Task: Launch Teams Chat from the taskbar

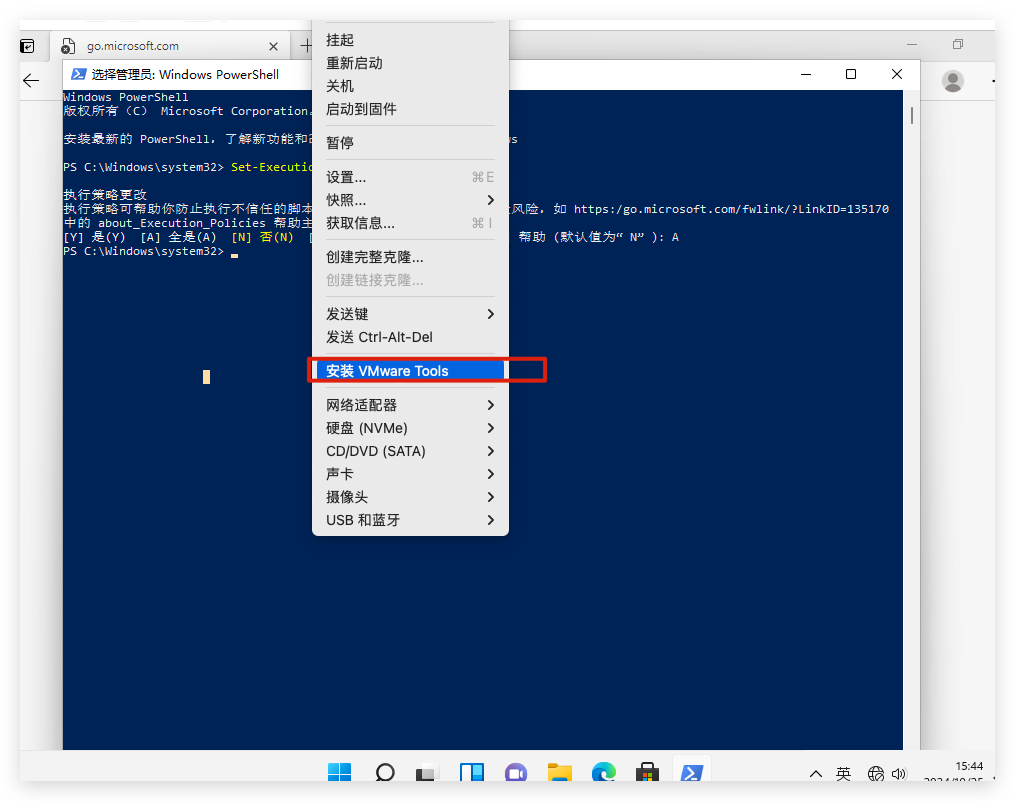Action: 516,772
